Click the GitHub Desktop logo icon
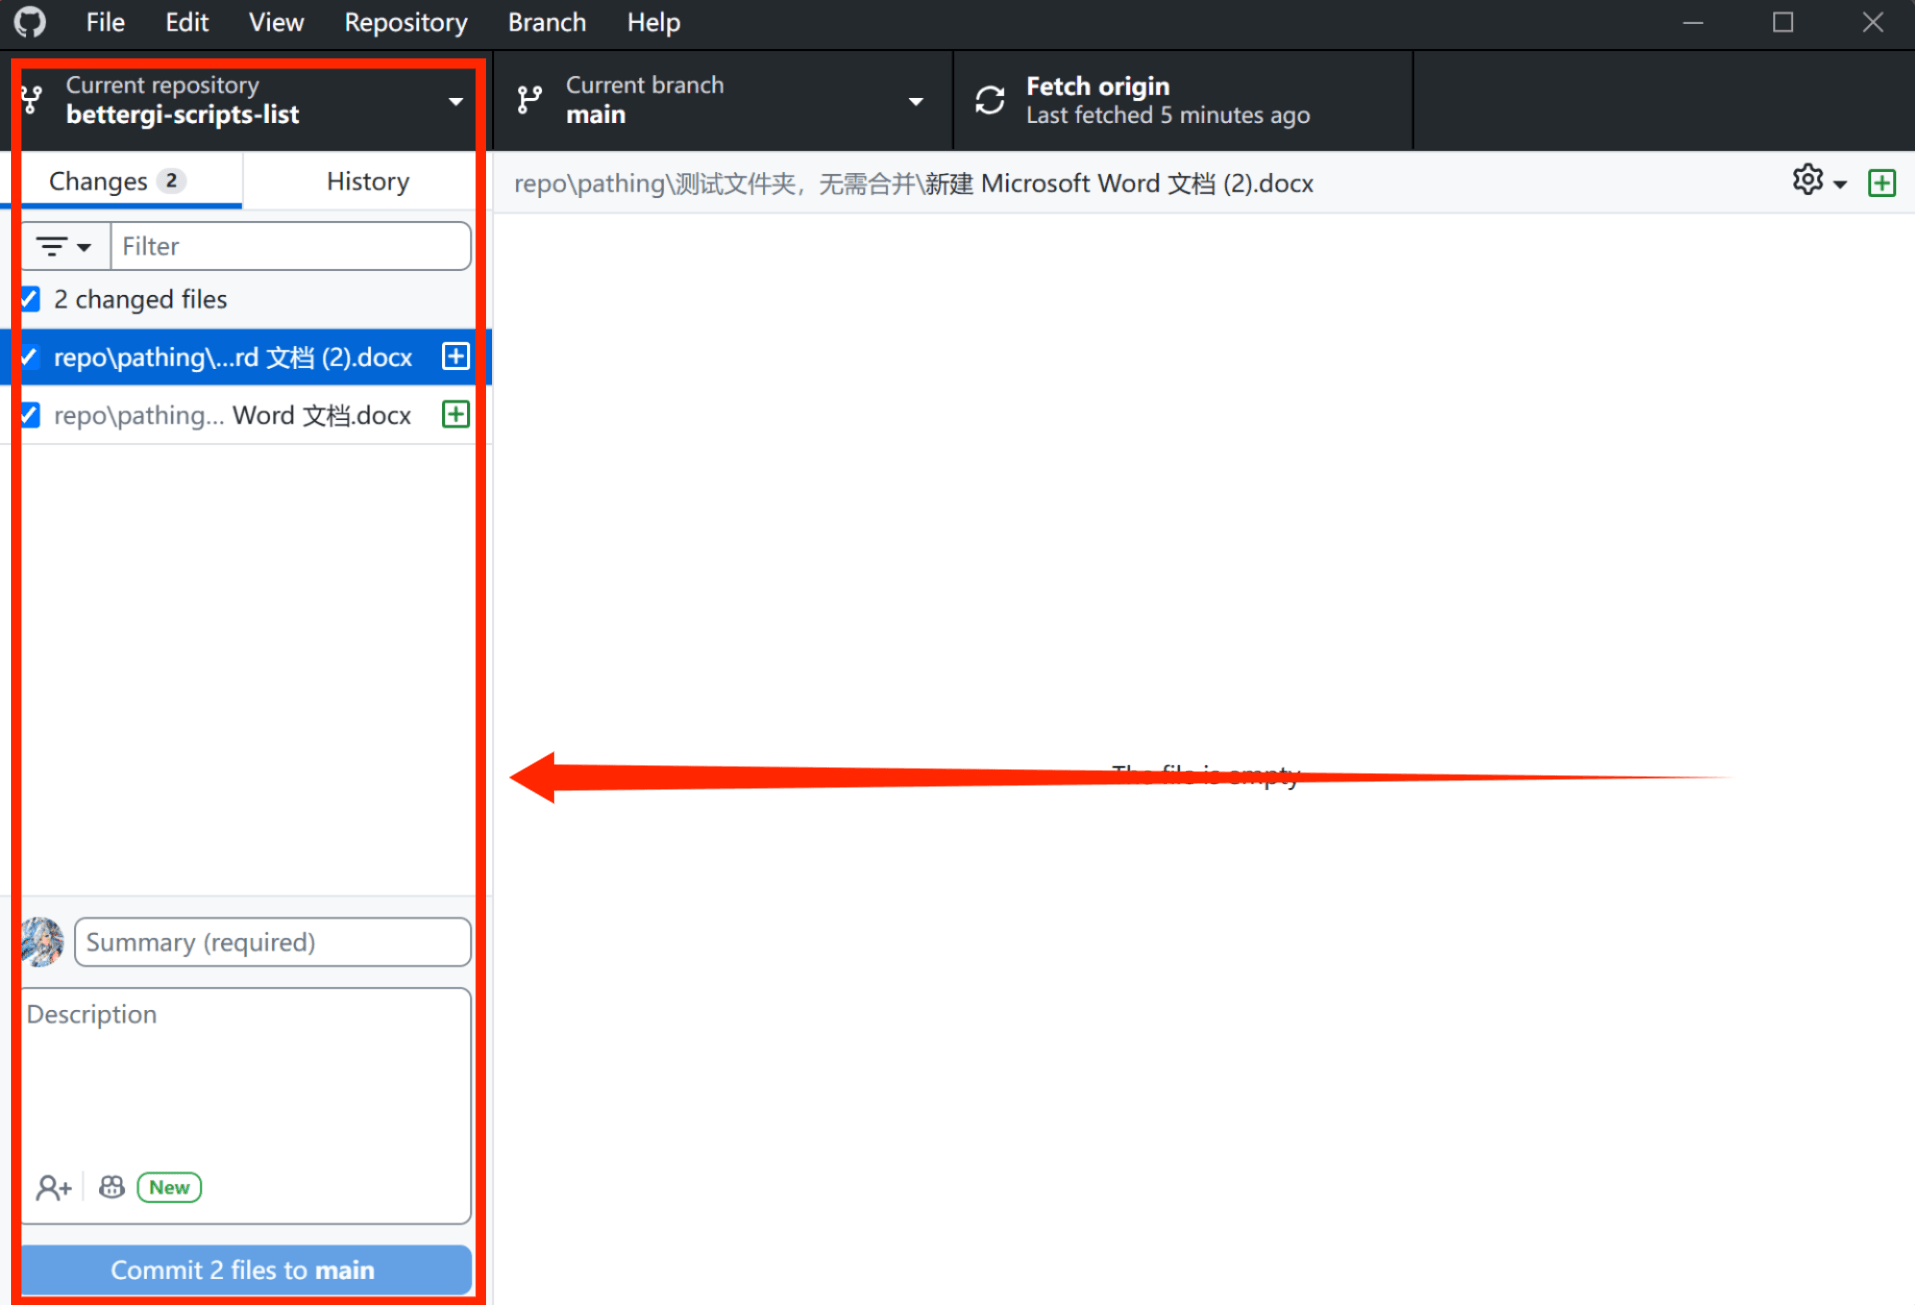This screenshot has height=1305, width=1915. (x=30, y=22)
